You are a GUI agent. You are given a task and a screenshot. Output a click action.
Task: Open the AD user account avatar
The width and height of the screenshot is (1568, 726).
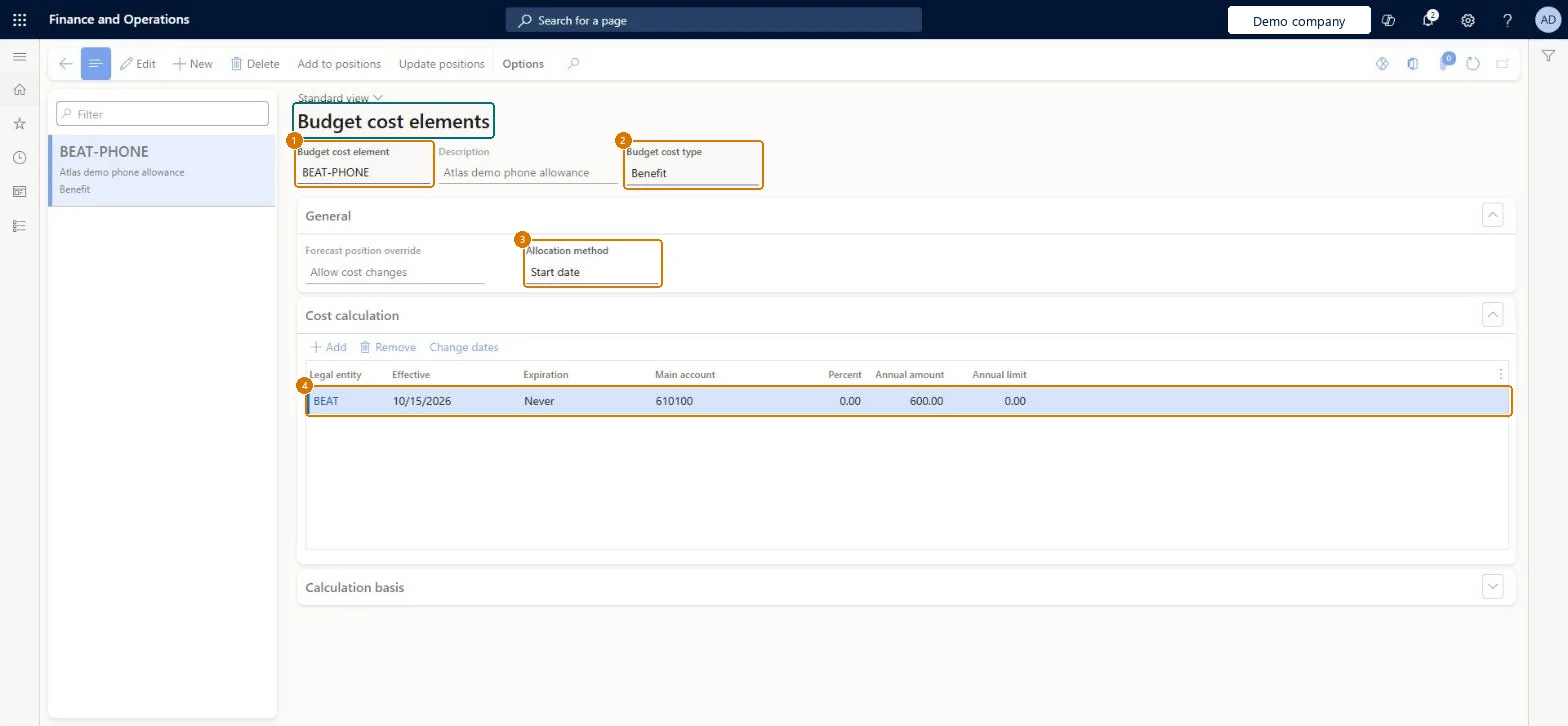pyautogui.click(x=1547, y=20)
